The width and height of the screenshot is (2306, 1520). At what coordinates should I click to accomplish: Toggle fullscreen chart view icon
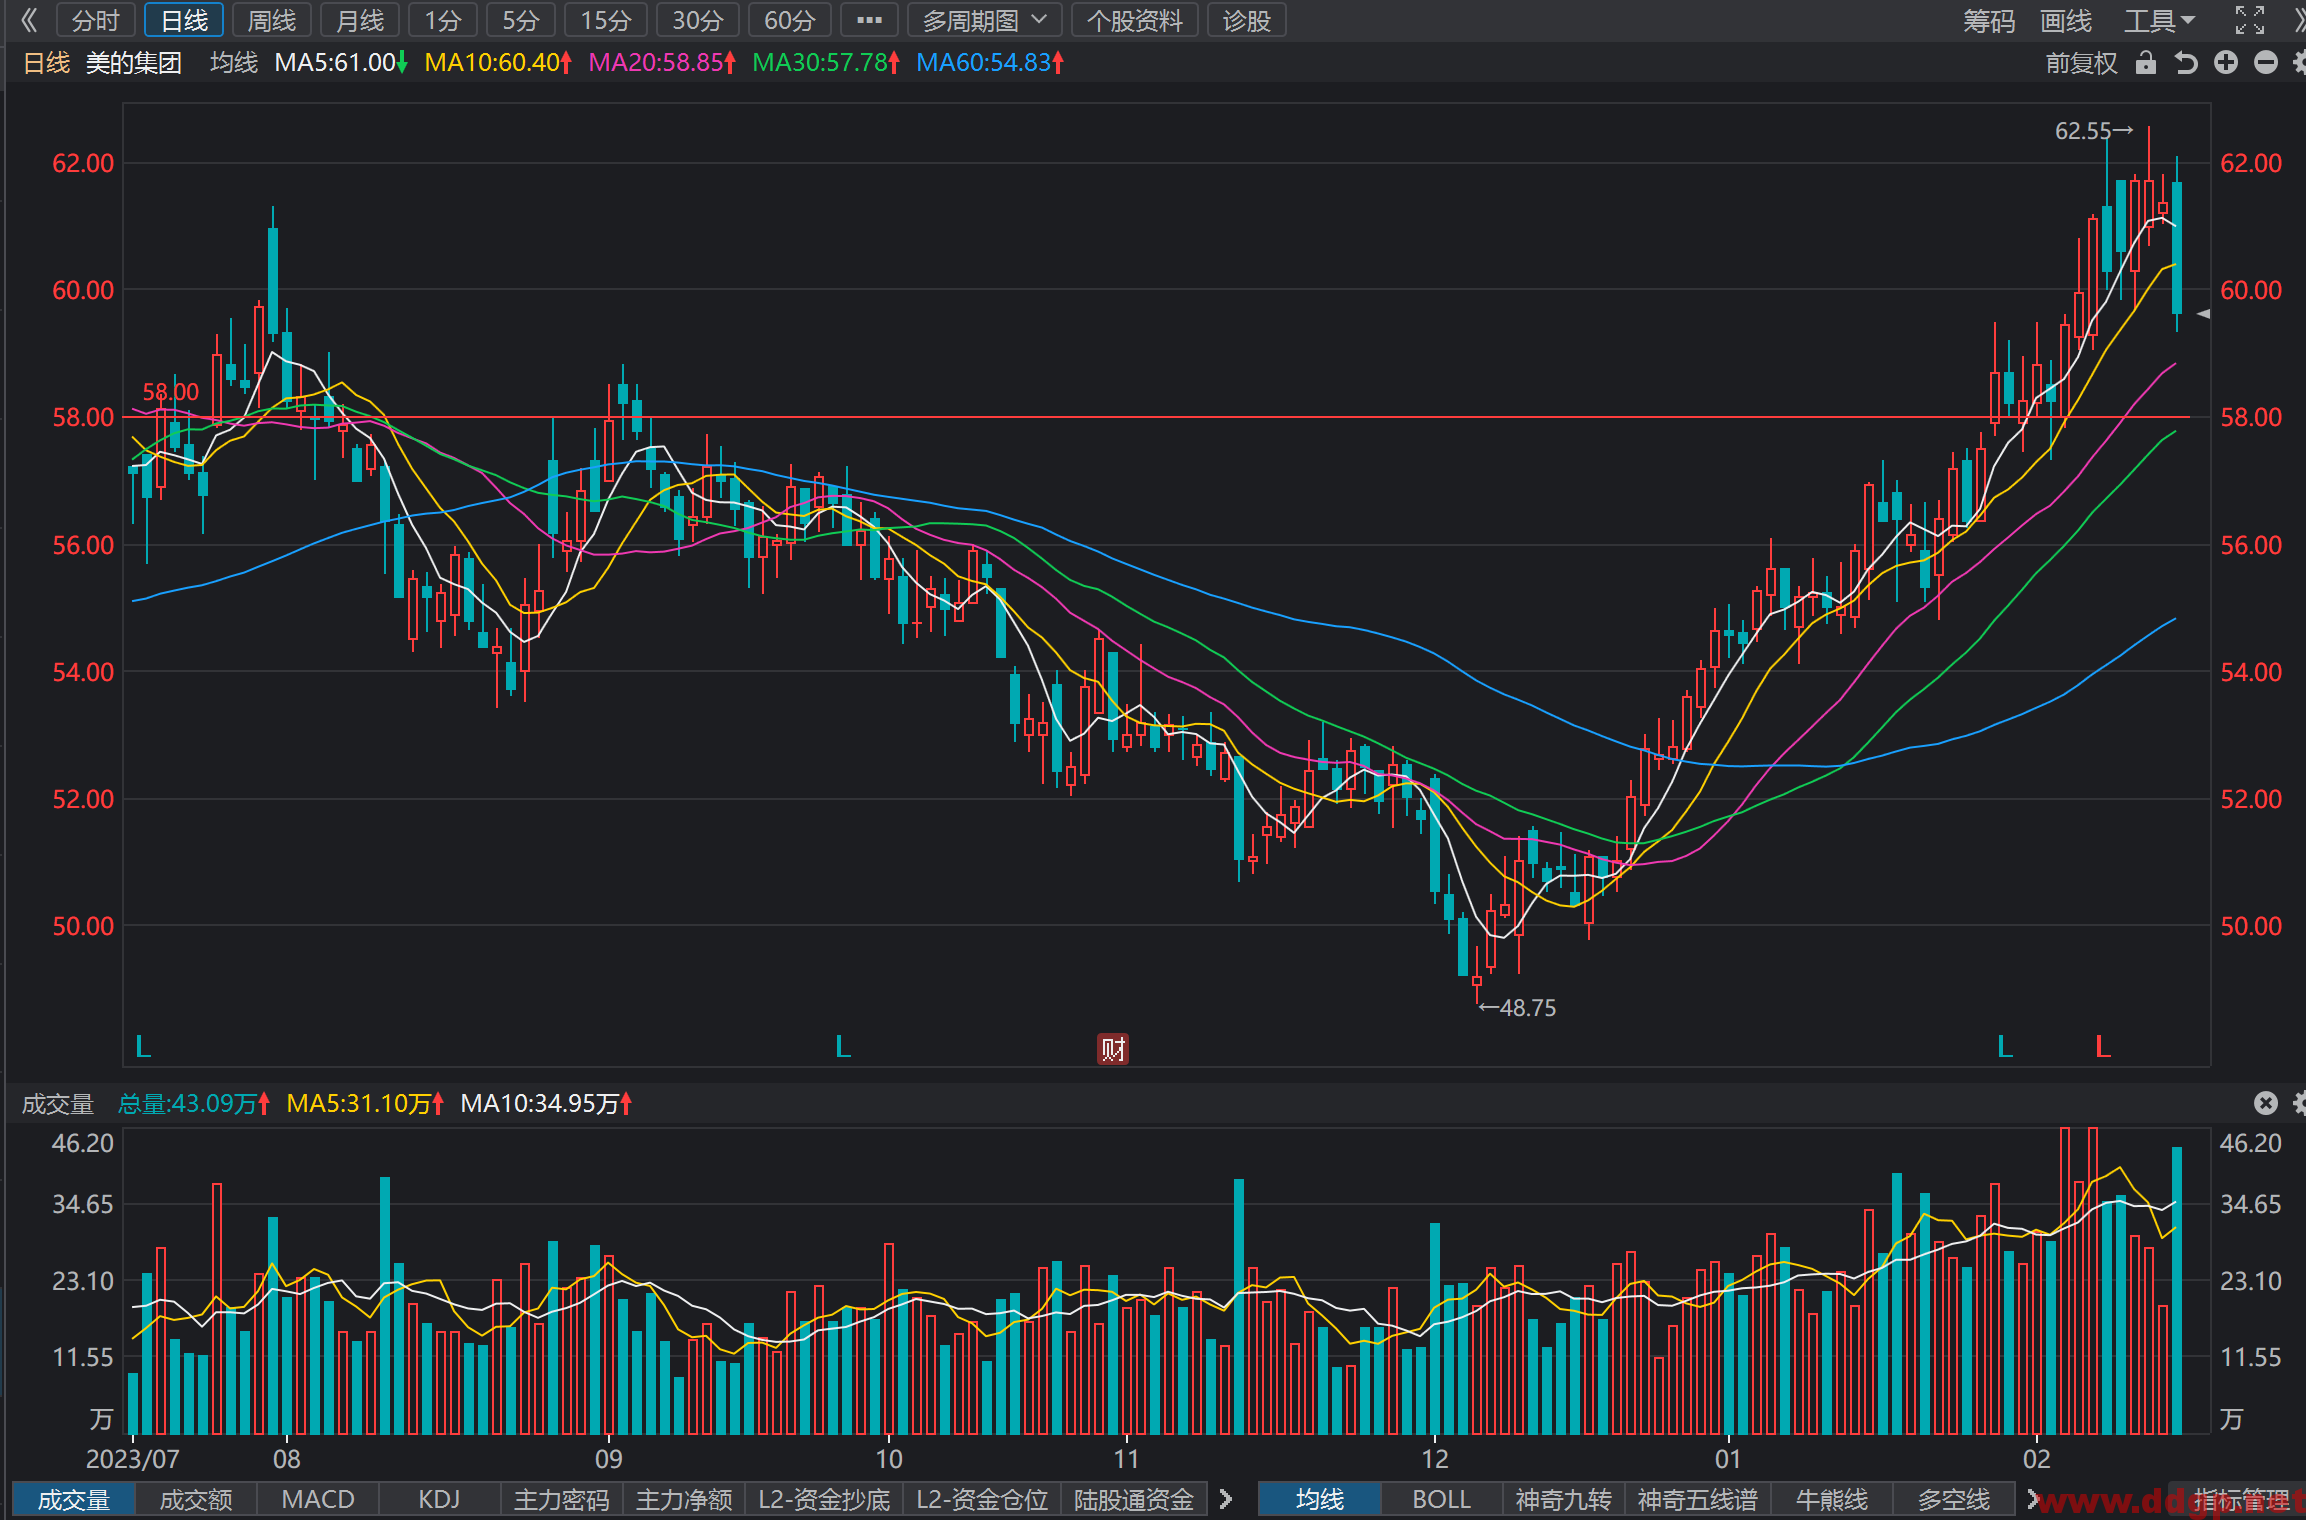[2250, 20]
